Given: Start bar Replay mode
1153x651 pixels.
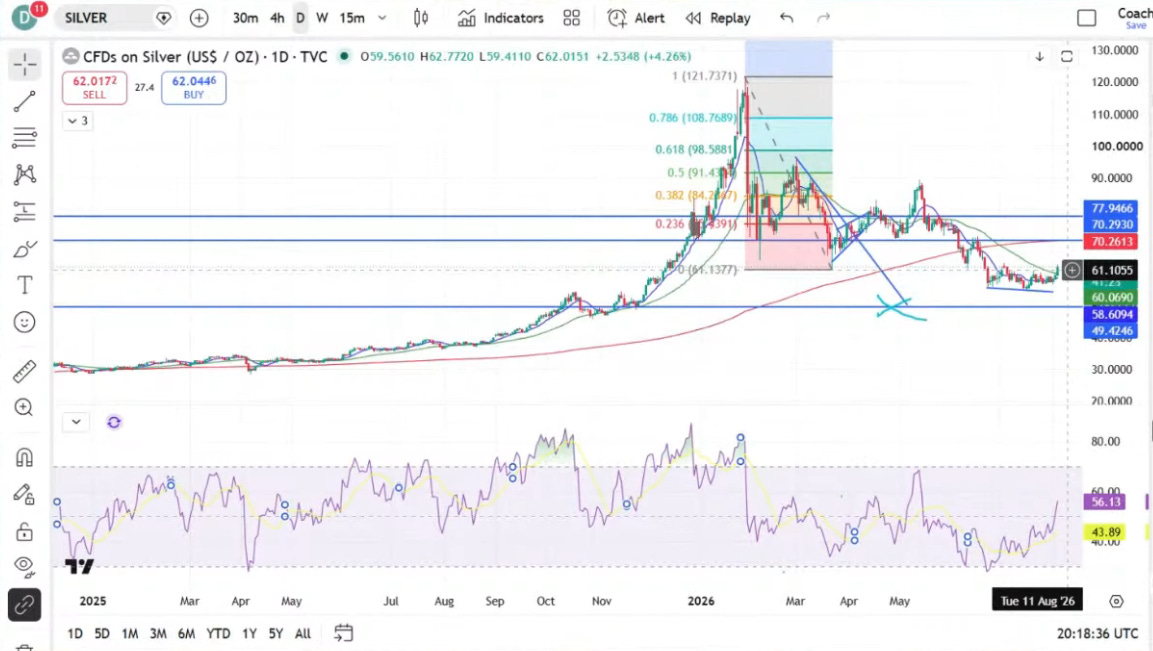Looking at the screenshot, I should click(718, 18).
